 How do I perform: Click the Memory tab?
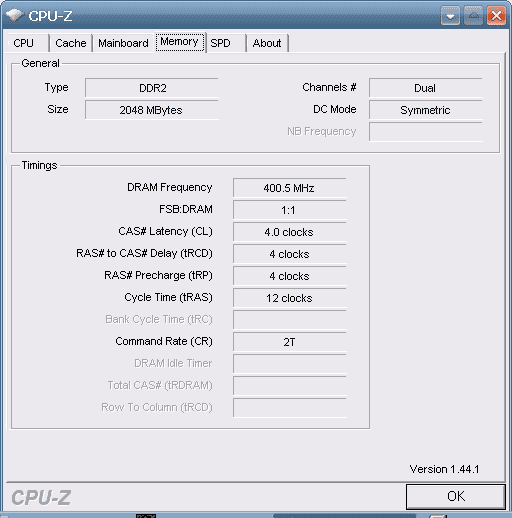tap(179, 42)
